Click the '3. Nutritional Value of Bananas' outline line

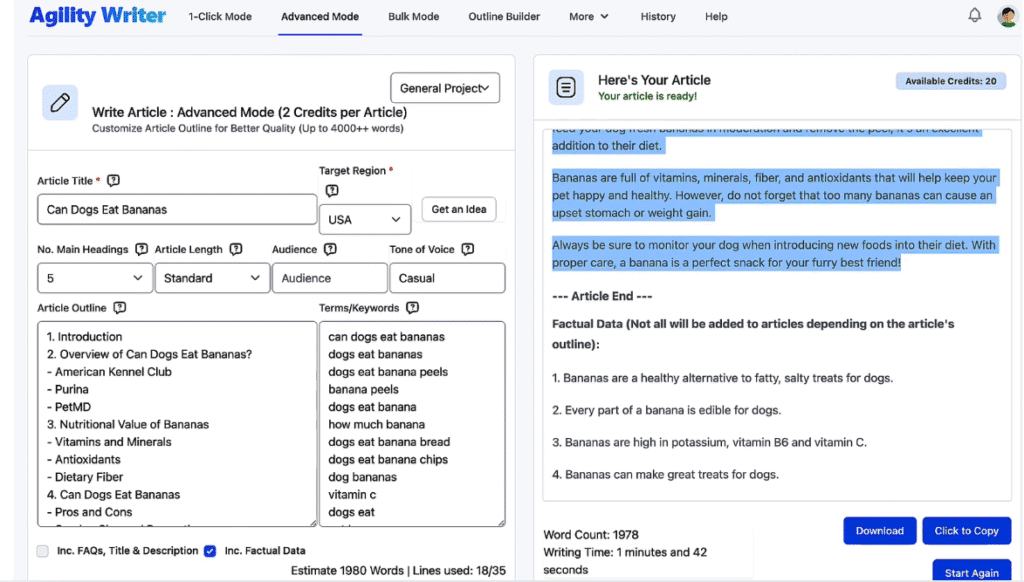128,425
